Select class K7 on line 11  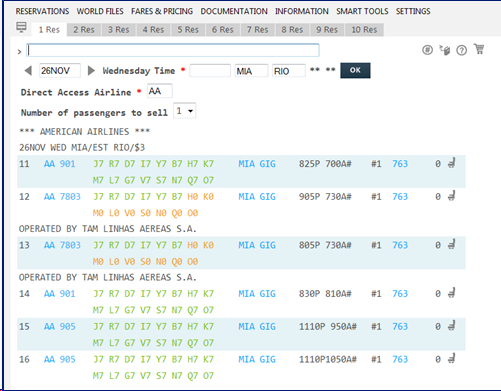(208, 164)
